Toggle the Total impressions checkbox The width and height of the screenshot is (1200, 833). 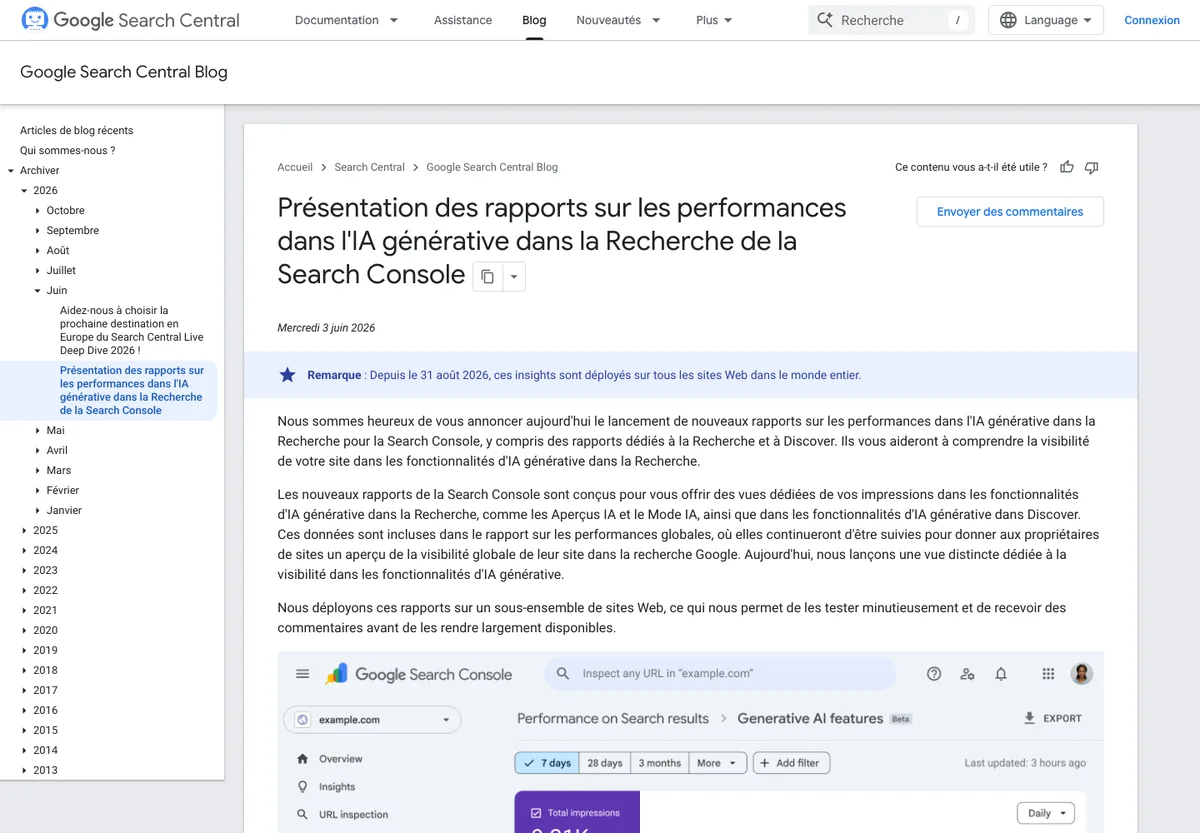point(537,813)
